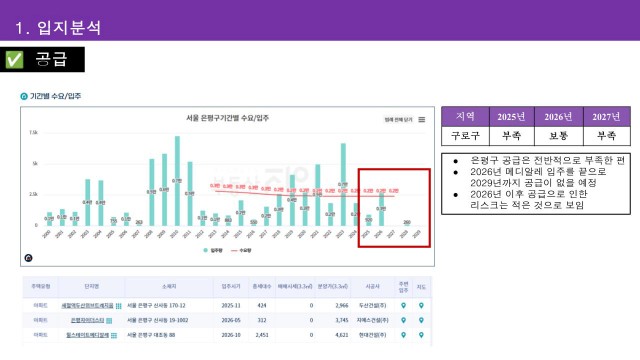This screenshot has width=640, height=360.
Task: Click the 두산건설(주) builder cell
Action: click(372, 305)
